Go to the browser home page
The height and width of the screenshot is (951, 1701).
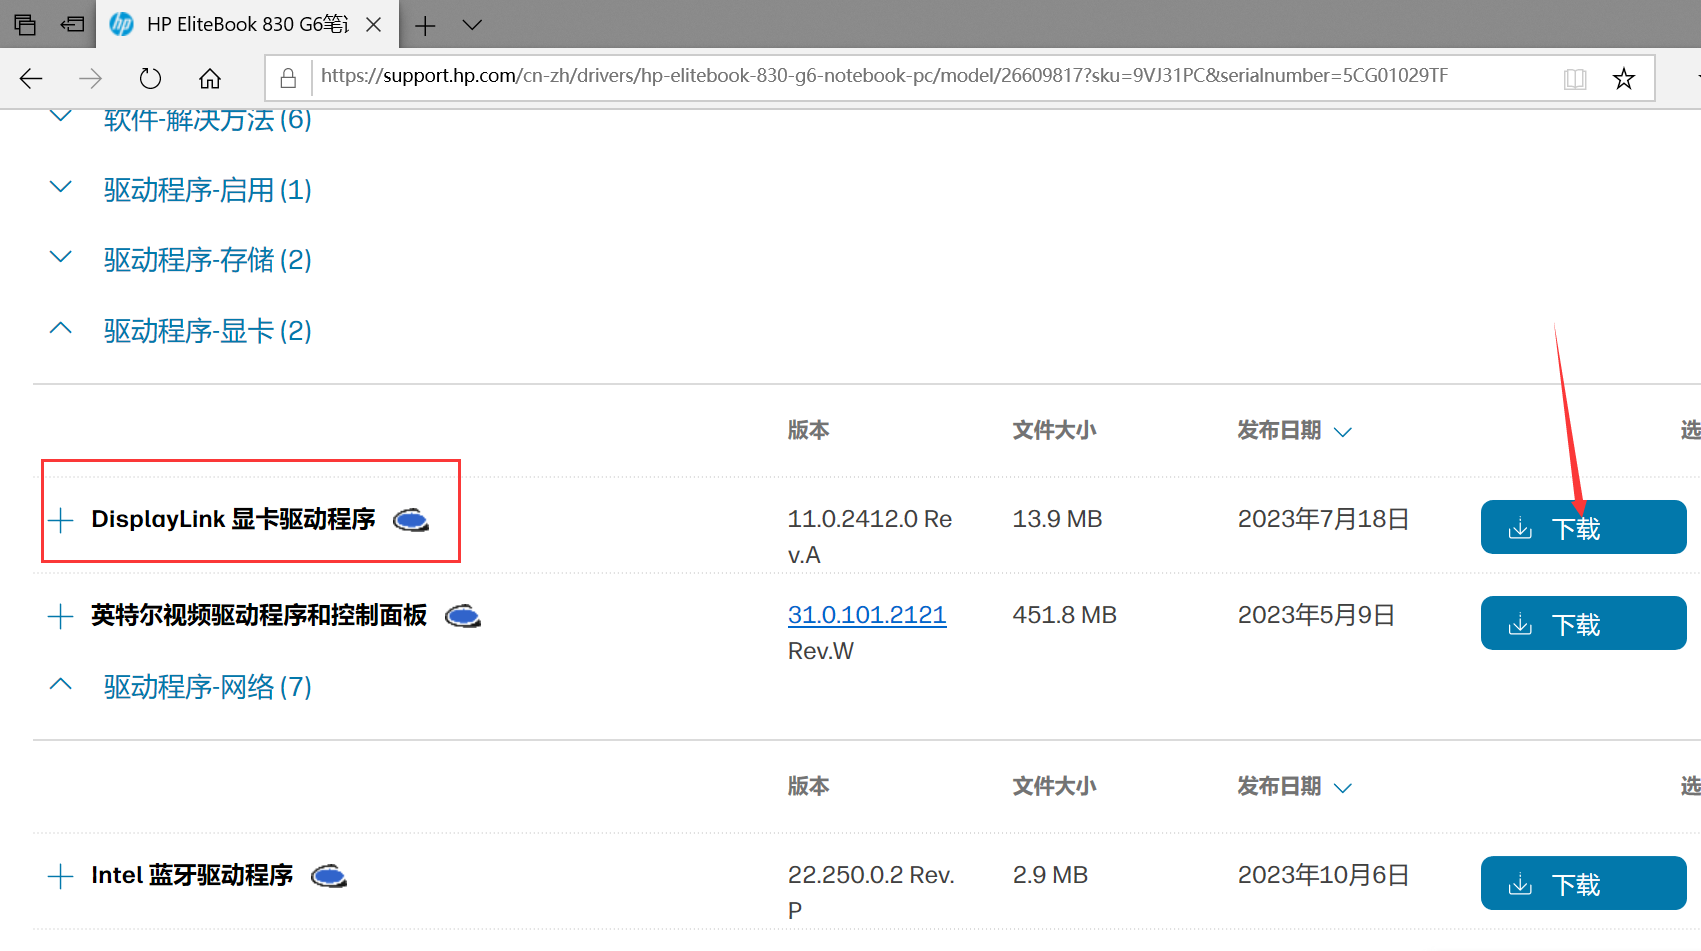click(x=210, y=78)
